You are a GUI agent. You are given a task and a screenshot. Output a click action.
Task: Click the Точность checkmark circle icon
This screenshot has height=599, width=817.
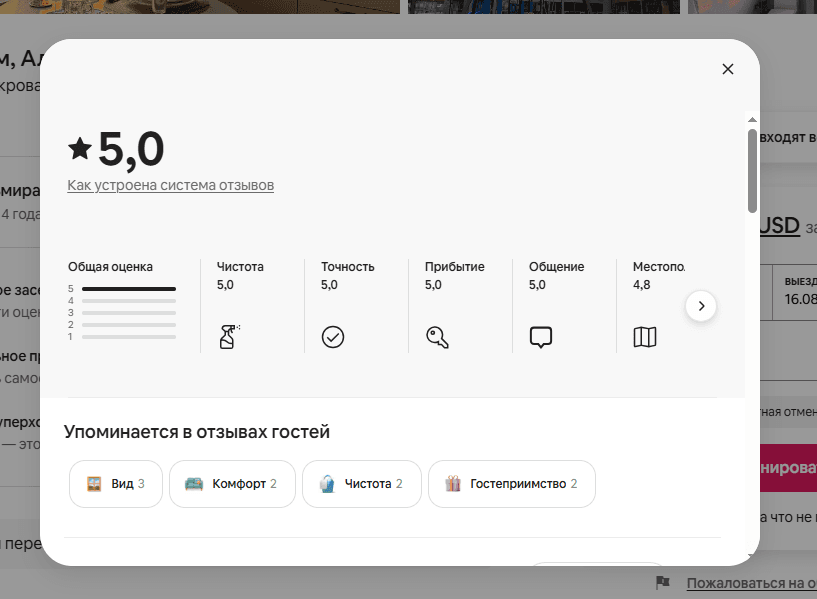(x=332, y=337)
